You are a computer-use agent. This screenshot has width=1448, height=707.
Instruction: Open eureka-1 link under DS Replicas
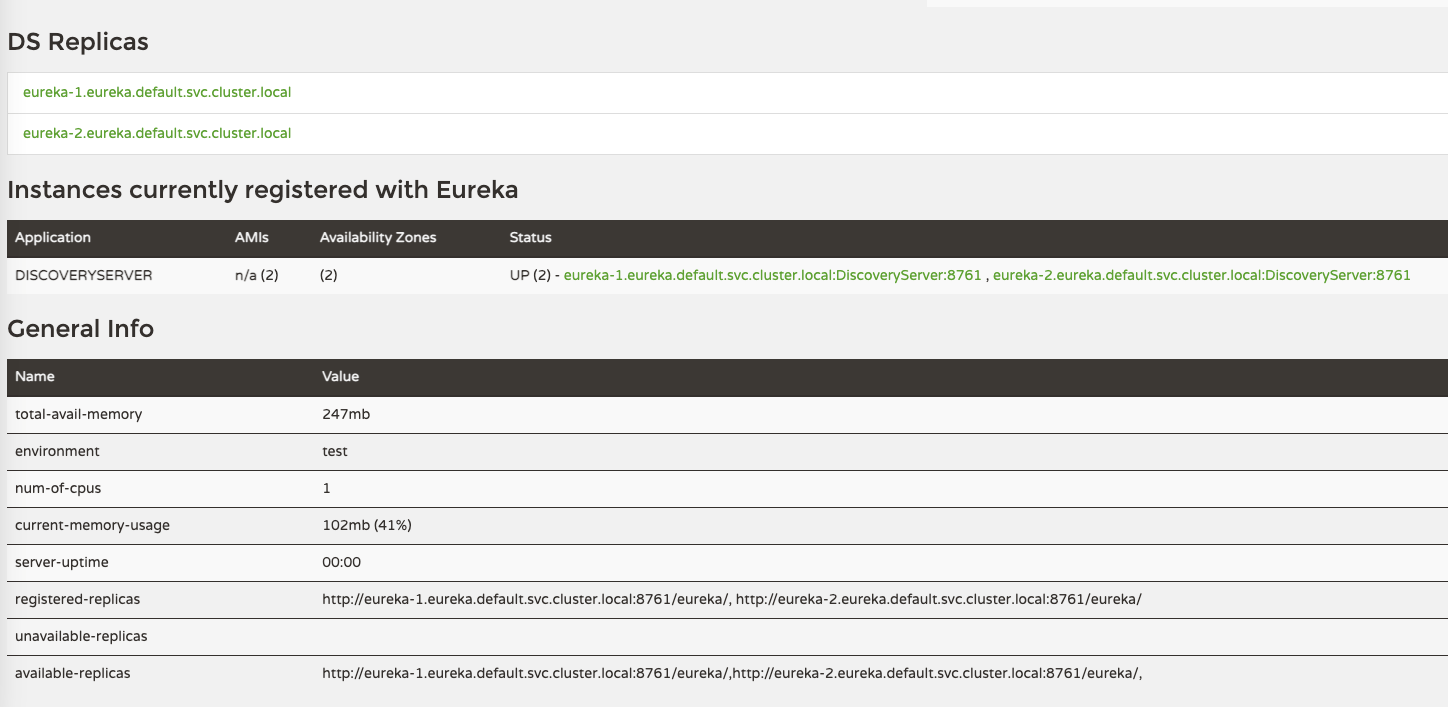[x=157, y=92]
